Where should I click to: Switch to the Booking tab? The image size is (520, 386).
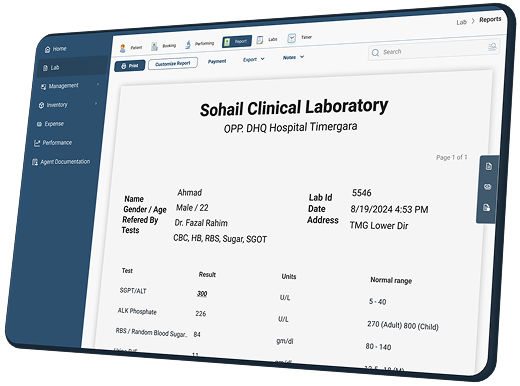coord(163,46)
